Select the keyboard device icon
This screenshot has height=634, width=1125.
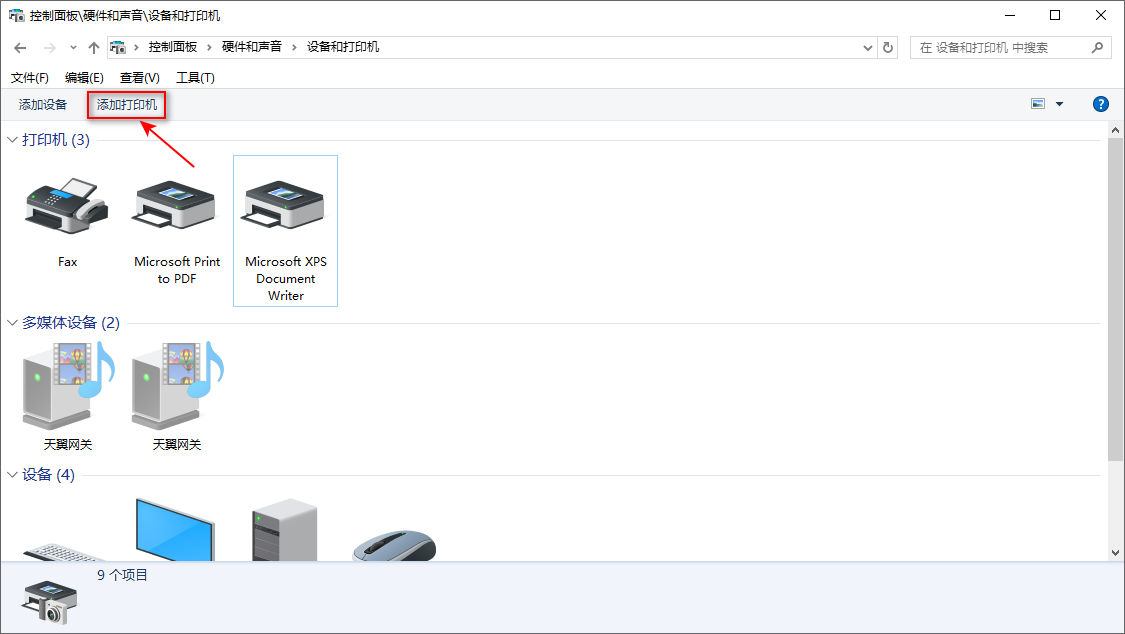click(x=65, y=552)
